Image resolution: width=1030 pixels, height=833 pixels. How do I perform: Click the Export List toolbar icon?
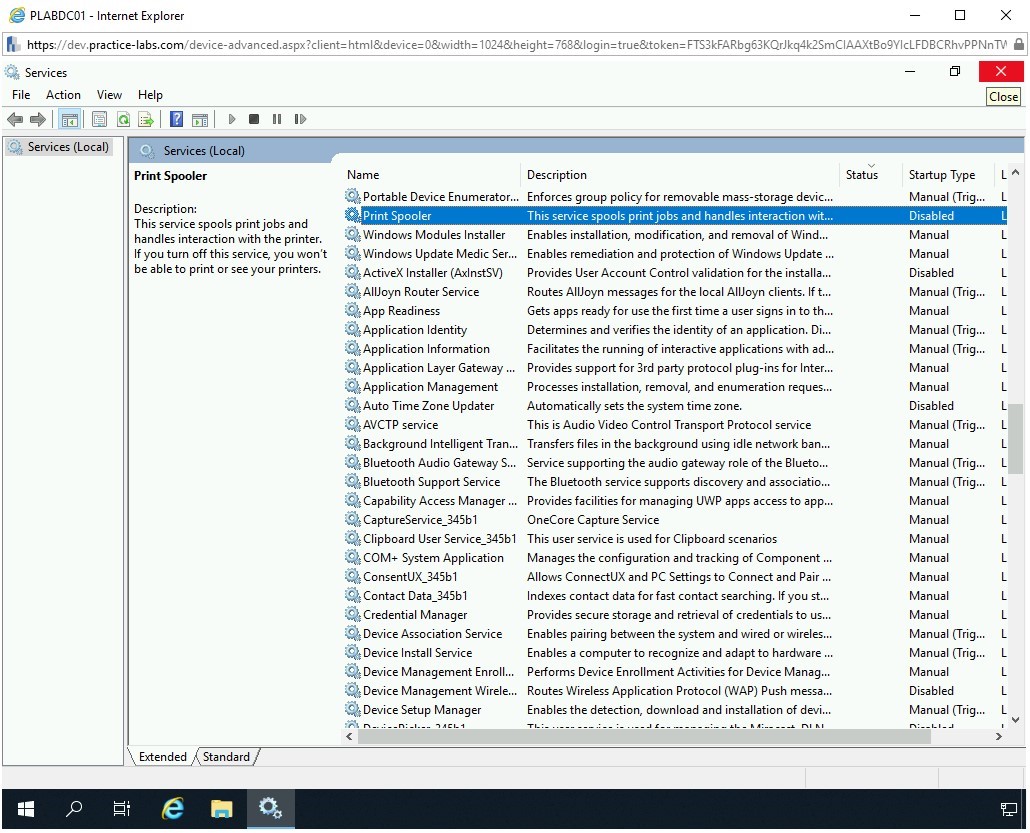pos(146,119)
